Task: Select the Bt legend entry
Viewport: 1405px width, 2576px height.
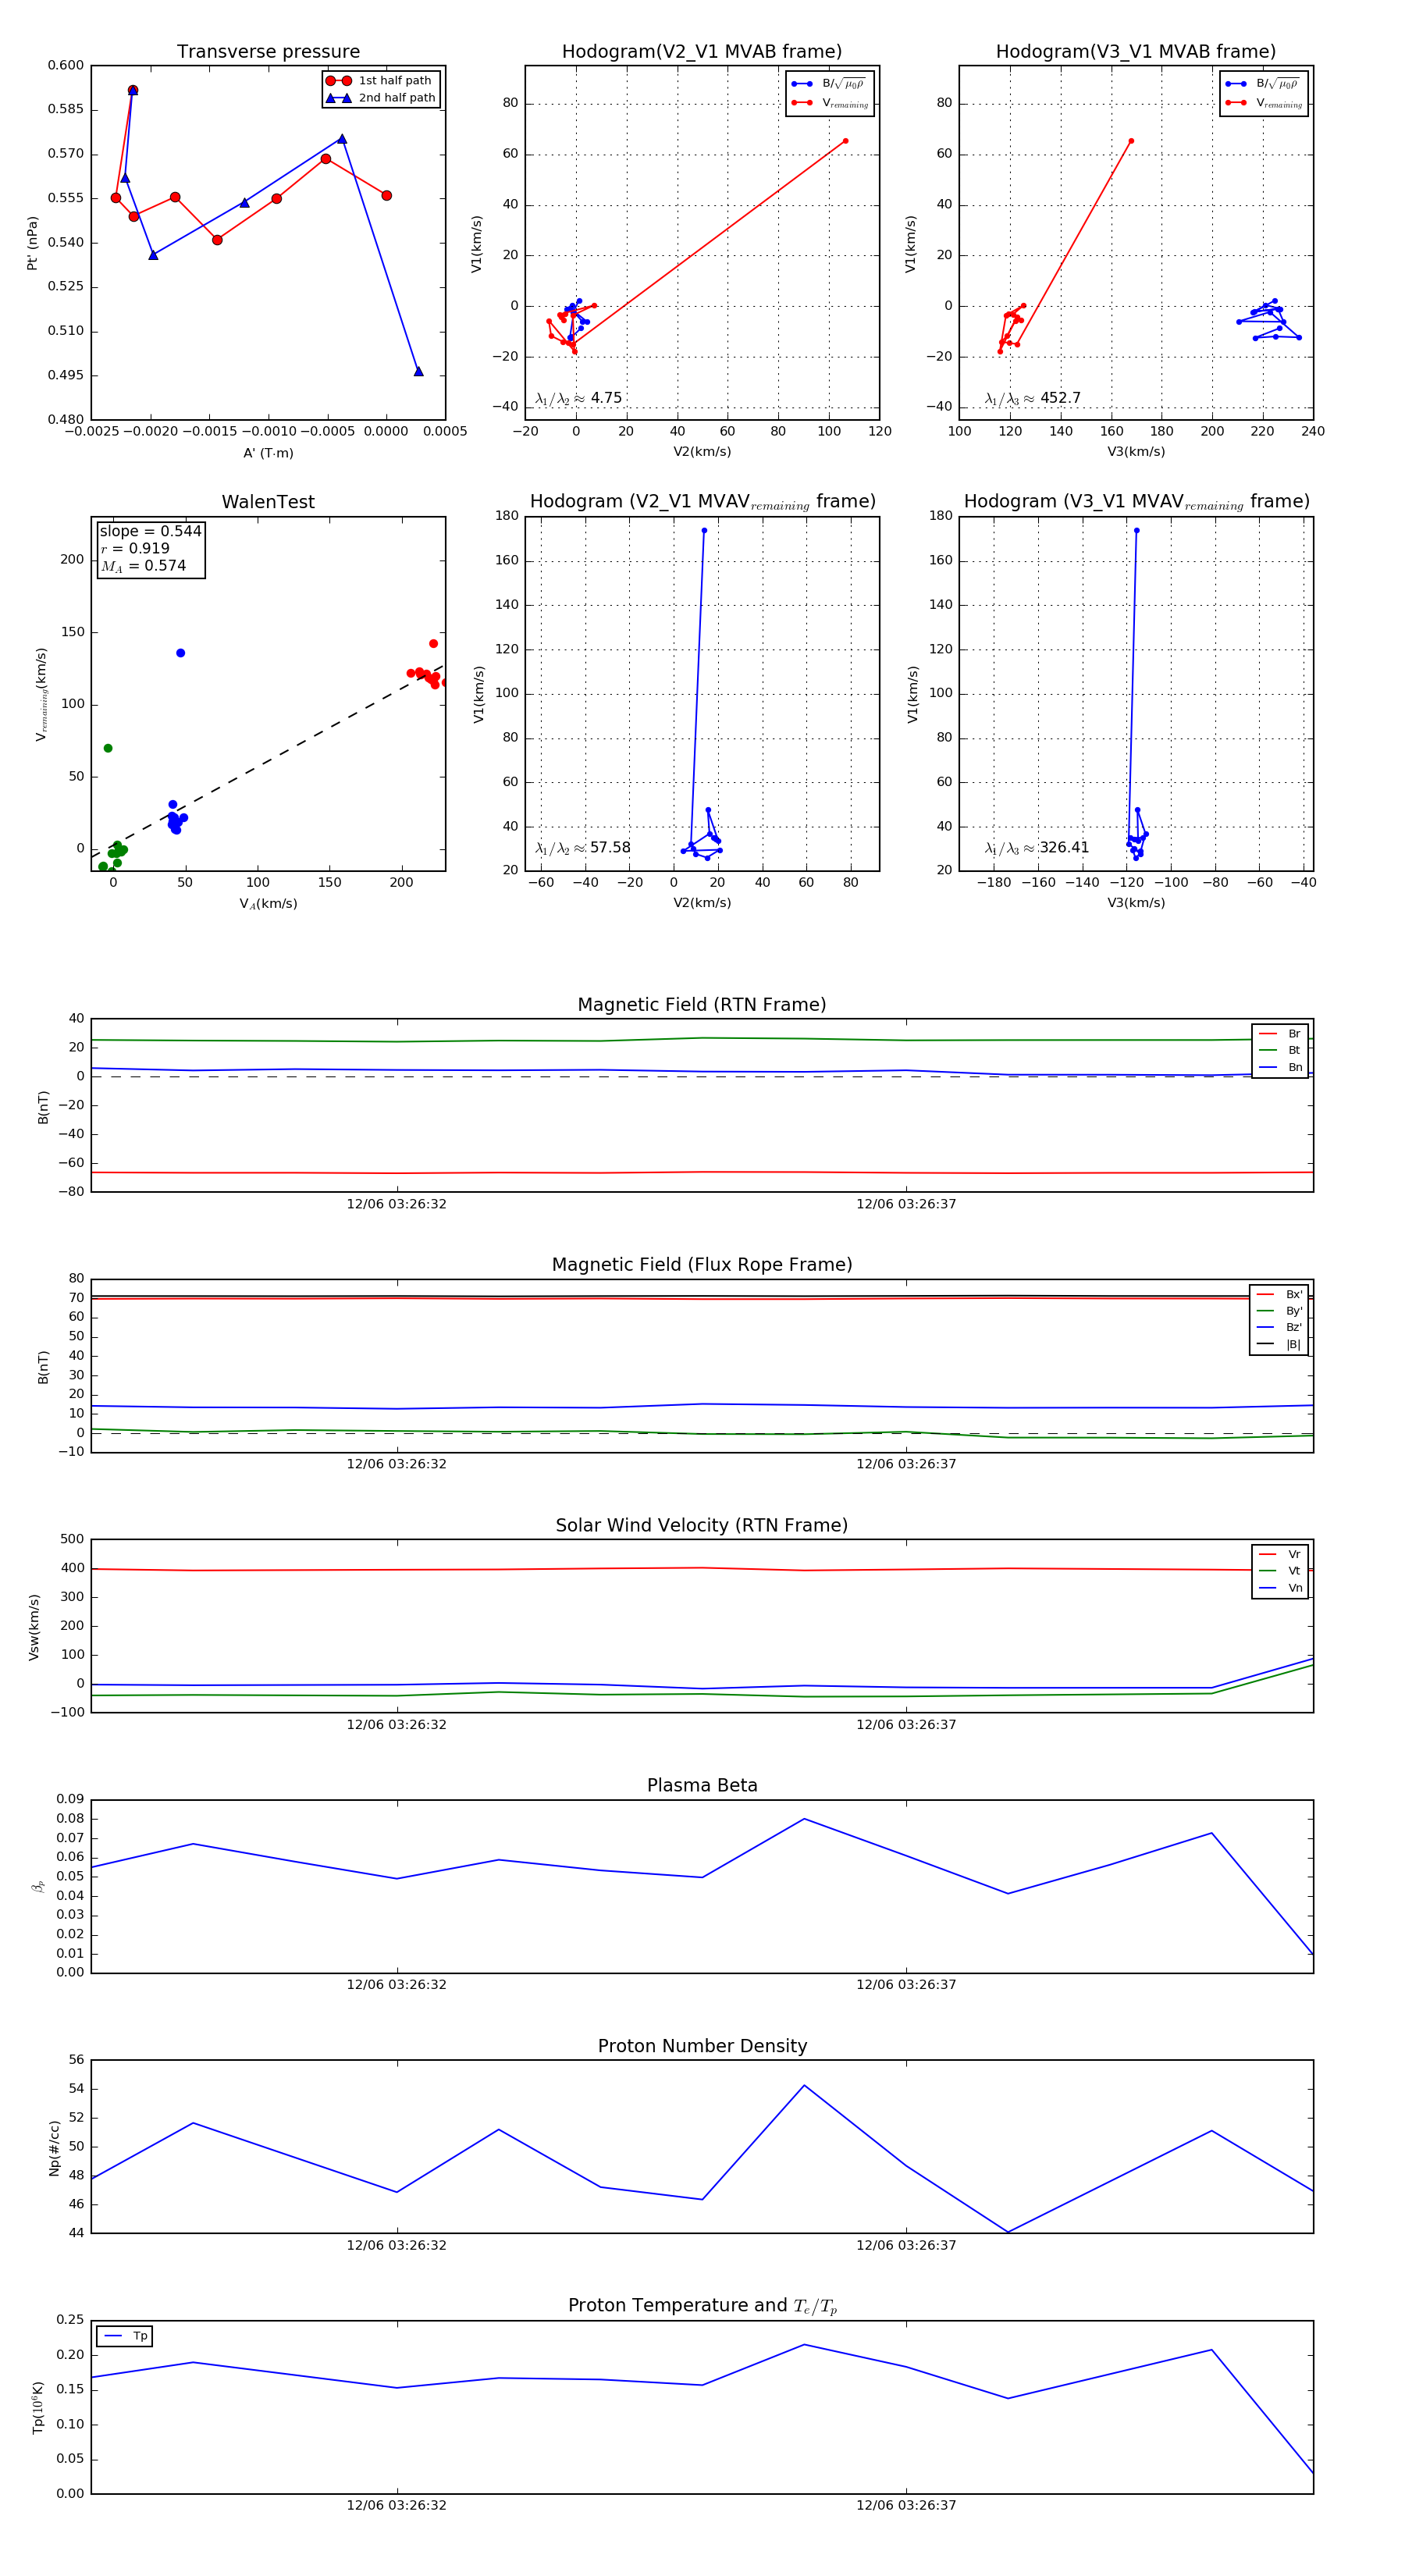Action: (x=1280, y=1050)
